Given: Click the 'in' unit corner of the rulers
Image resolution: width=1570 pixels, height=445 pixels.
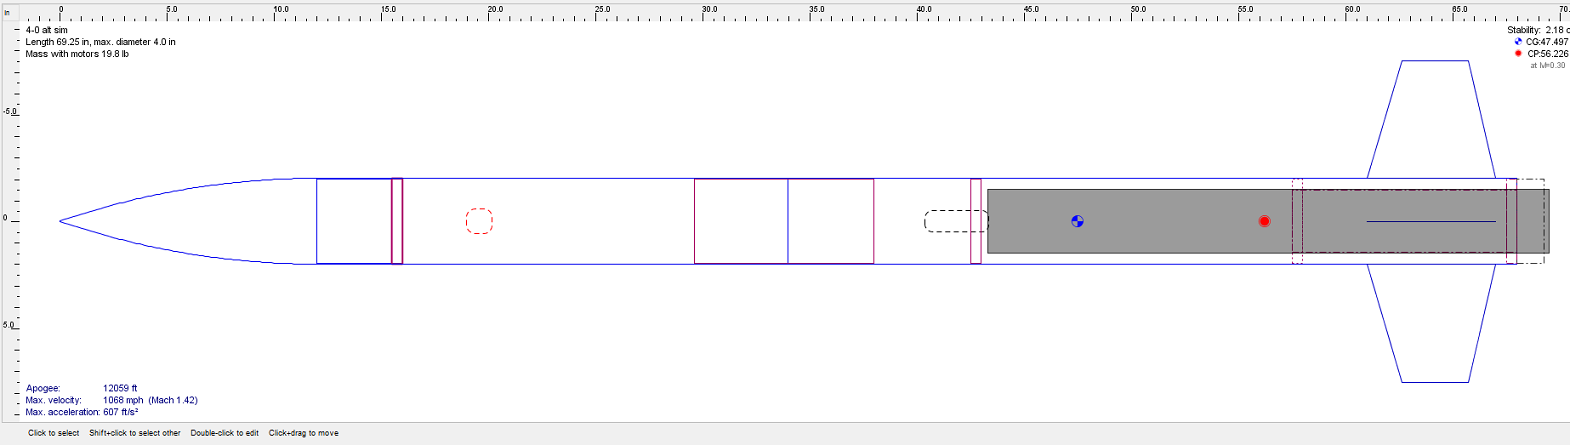Looking at the screenshot, I should [x=7, y=13].
